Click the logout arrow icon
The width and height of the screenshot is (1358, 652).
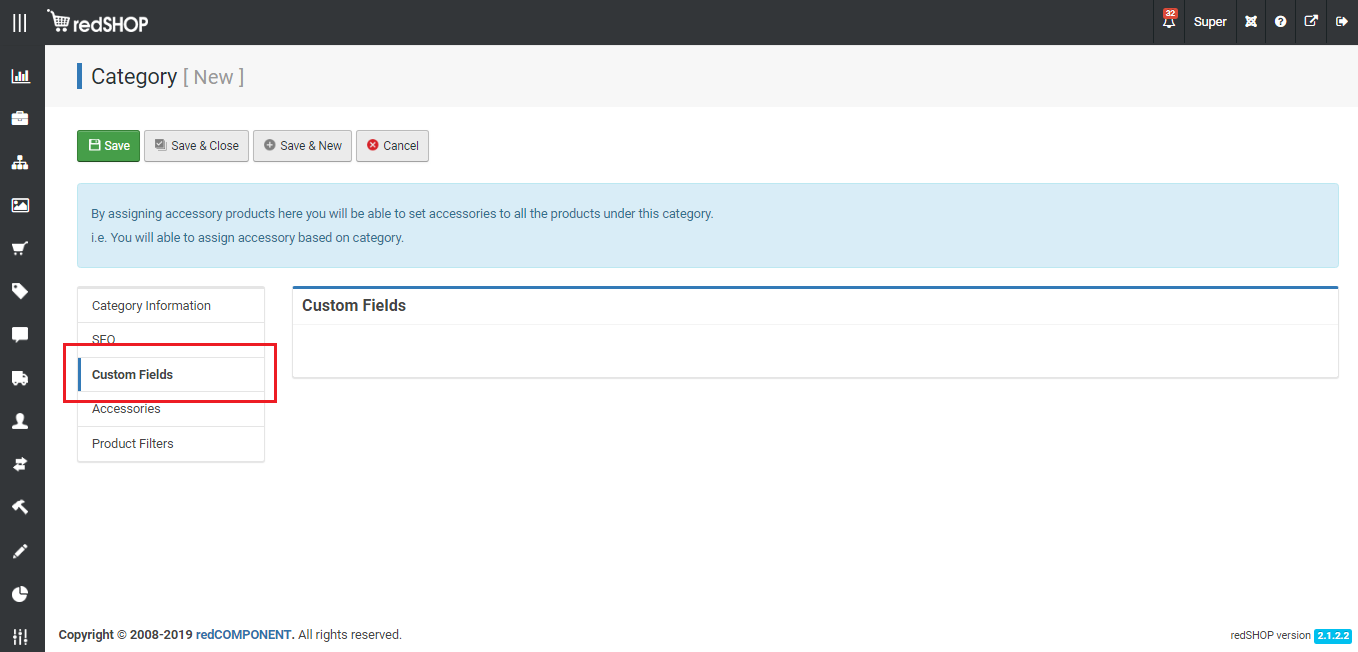click(1342, 21)
